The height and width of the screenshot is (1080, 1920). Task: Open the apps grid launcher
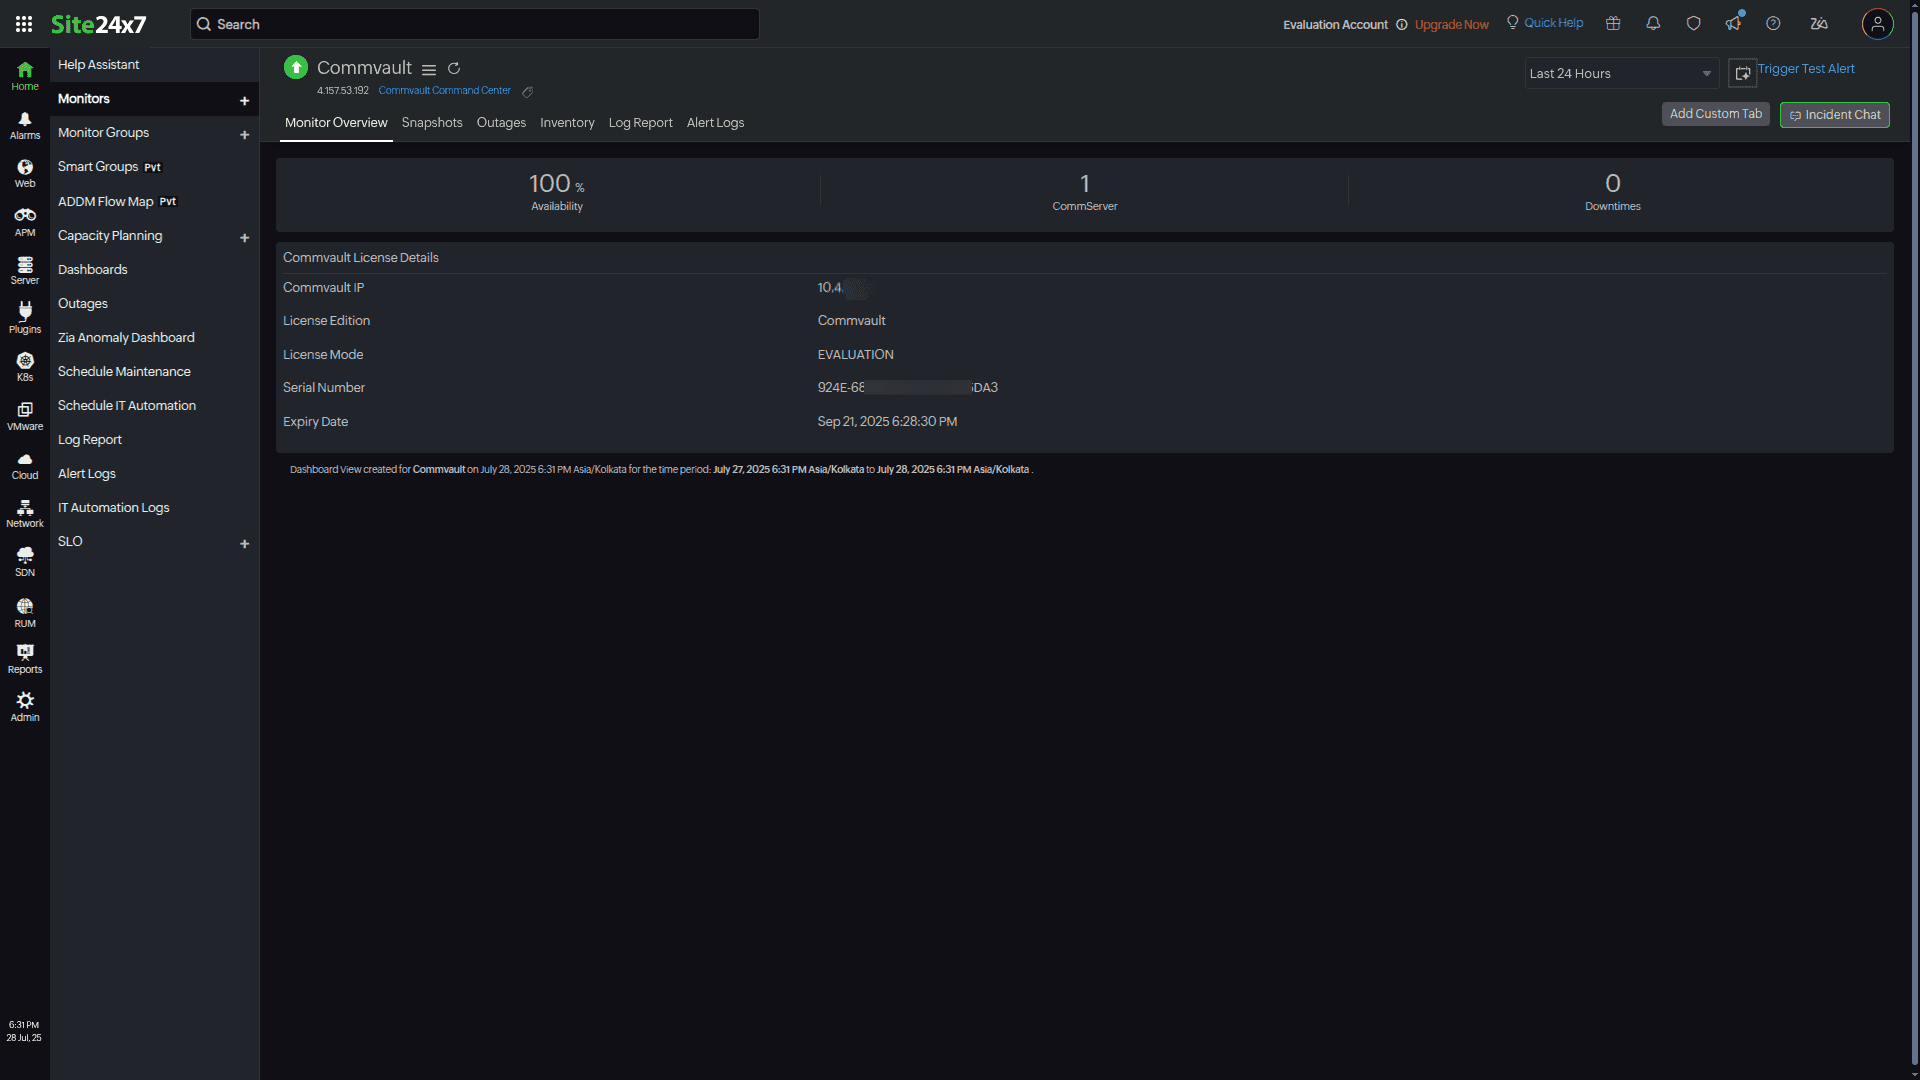coord(23,23)
